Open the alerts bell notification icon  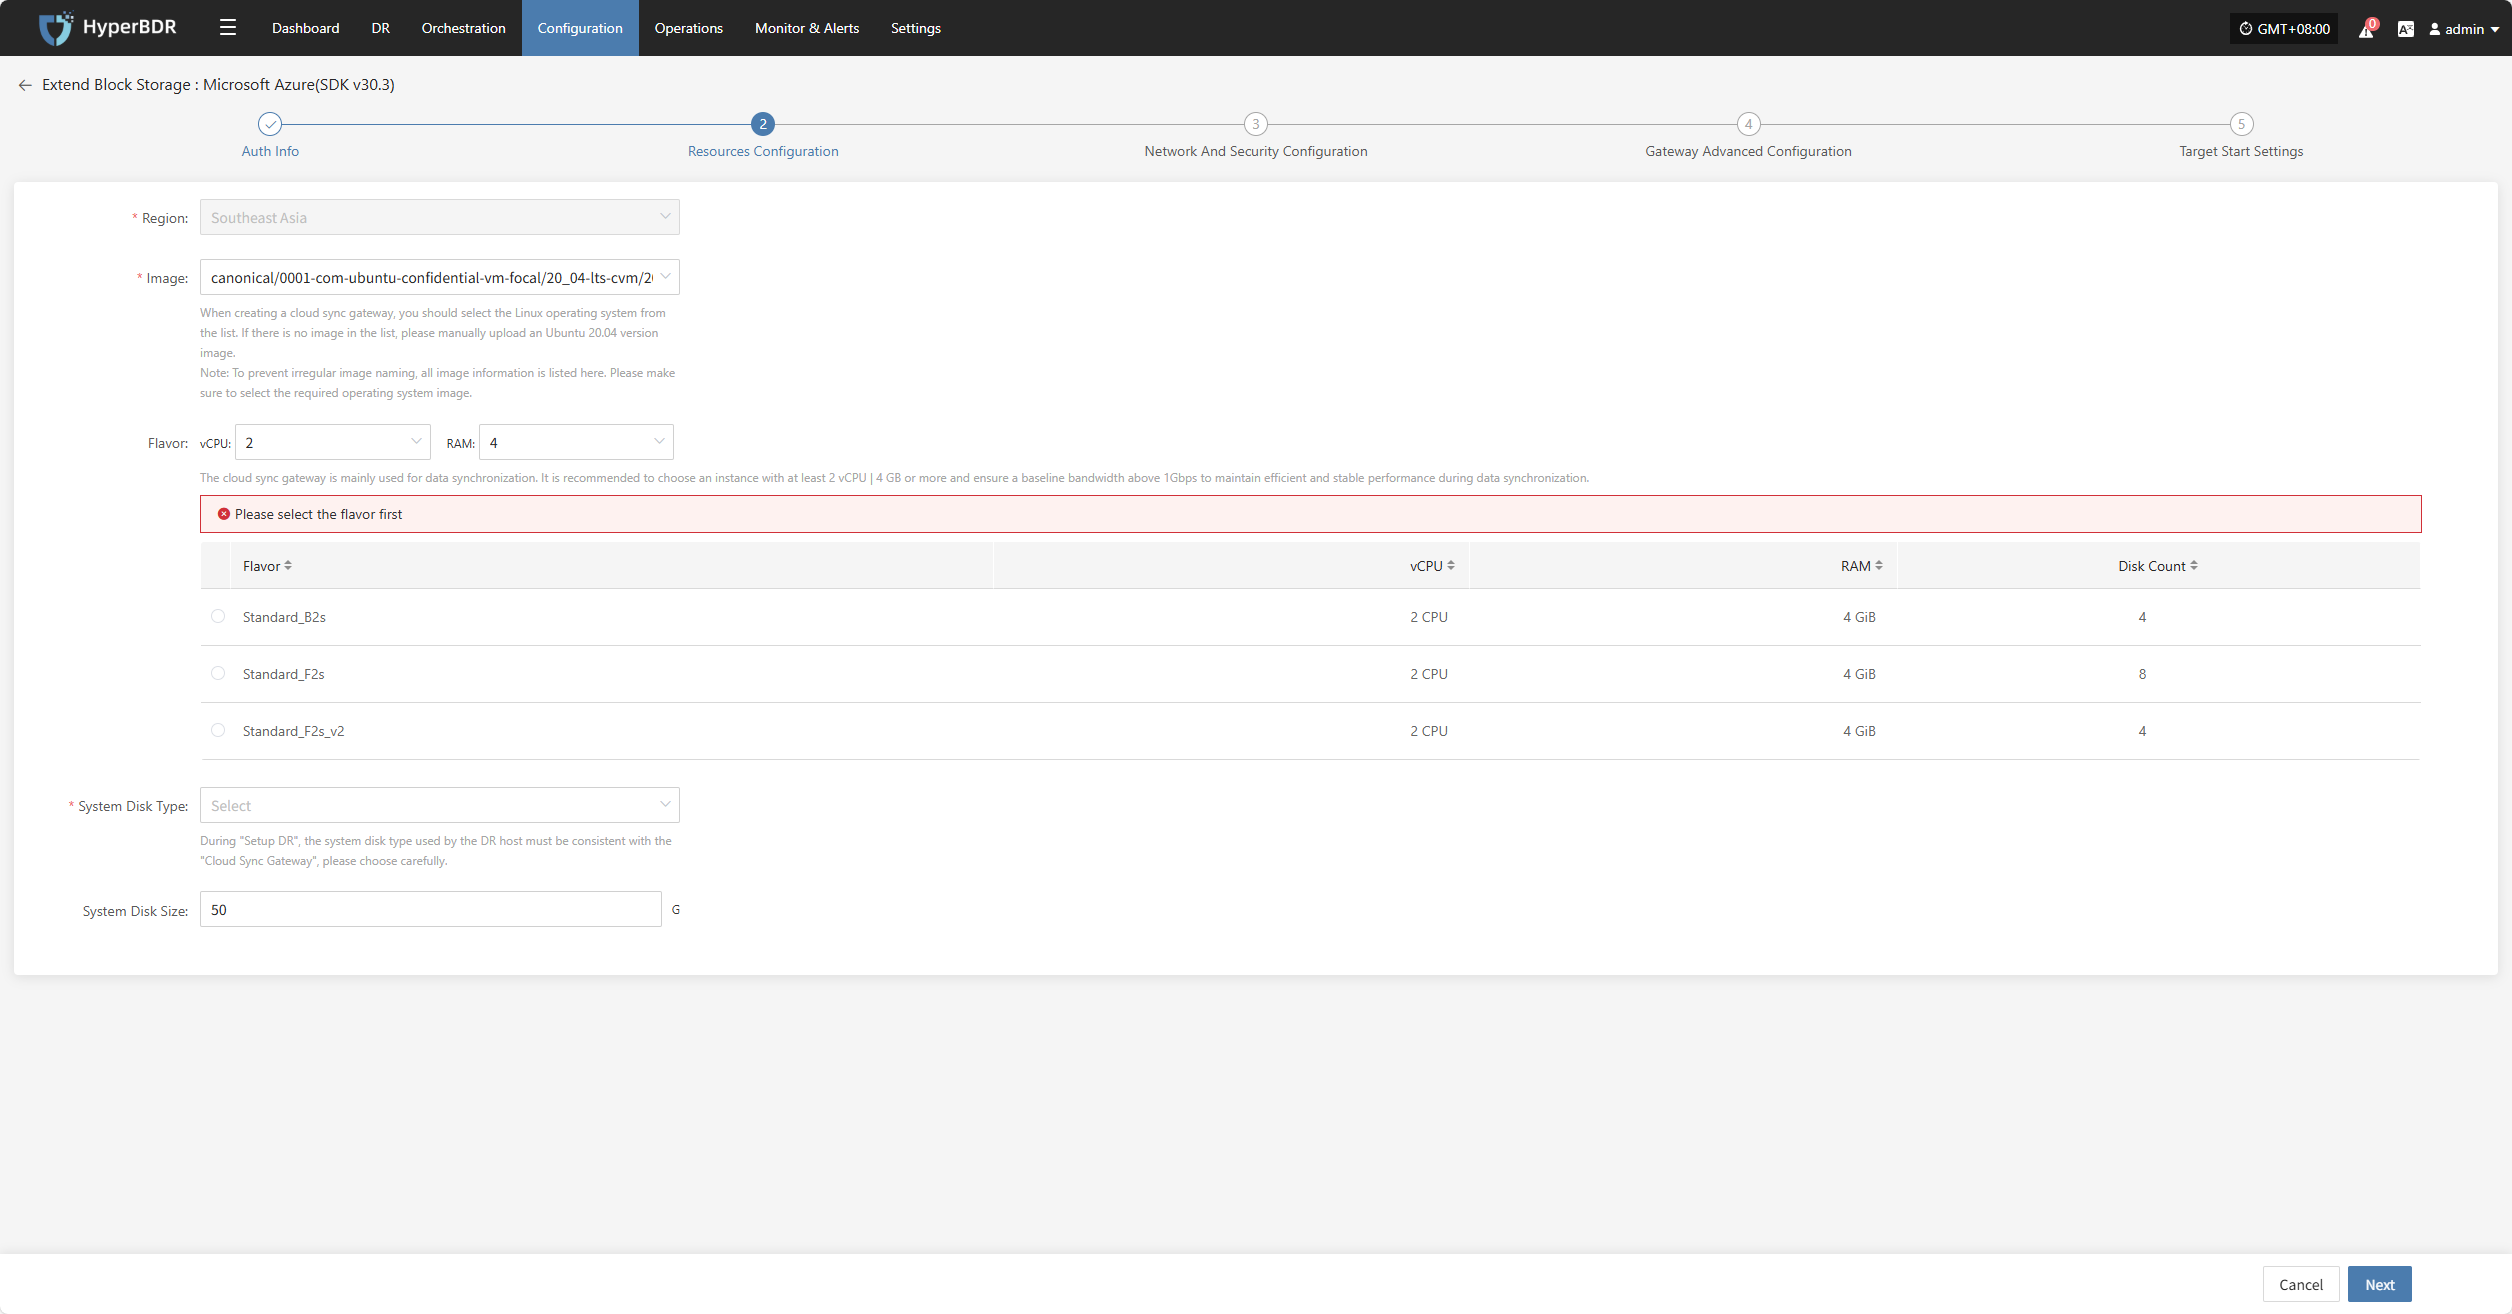pos(2366,29)
